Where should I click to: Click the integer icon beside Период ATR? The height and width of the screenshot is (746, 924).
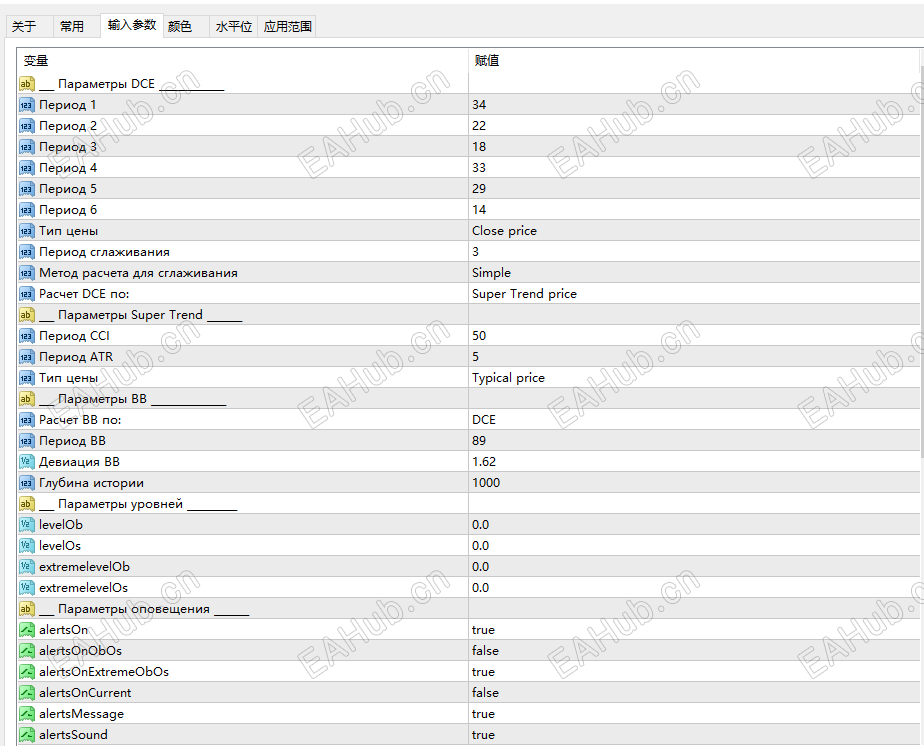[x=27, y=357]
